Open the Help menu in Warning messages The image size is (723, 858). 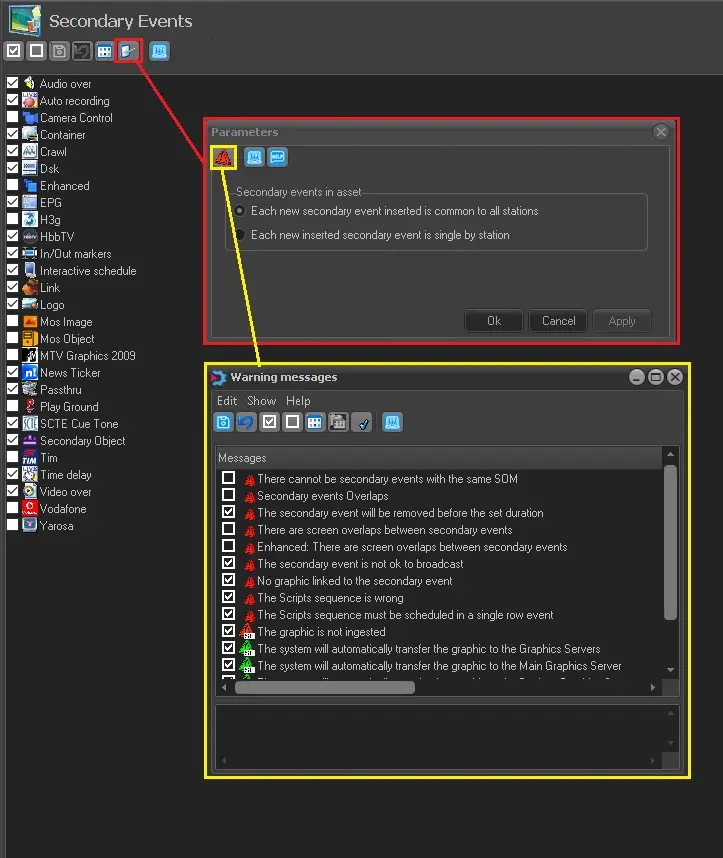click(298, 401)
